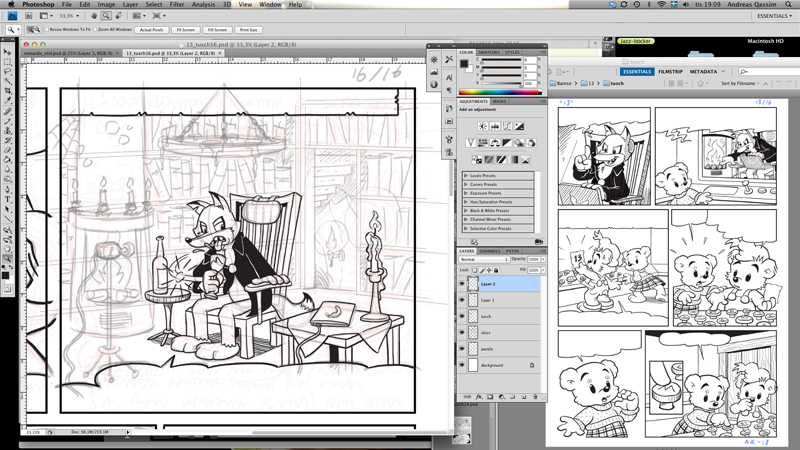Toggle lock transparent pixels in Layers panel
The height and width of the screenshot is (450, 800).
click(474, 270)
